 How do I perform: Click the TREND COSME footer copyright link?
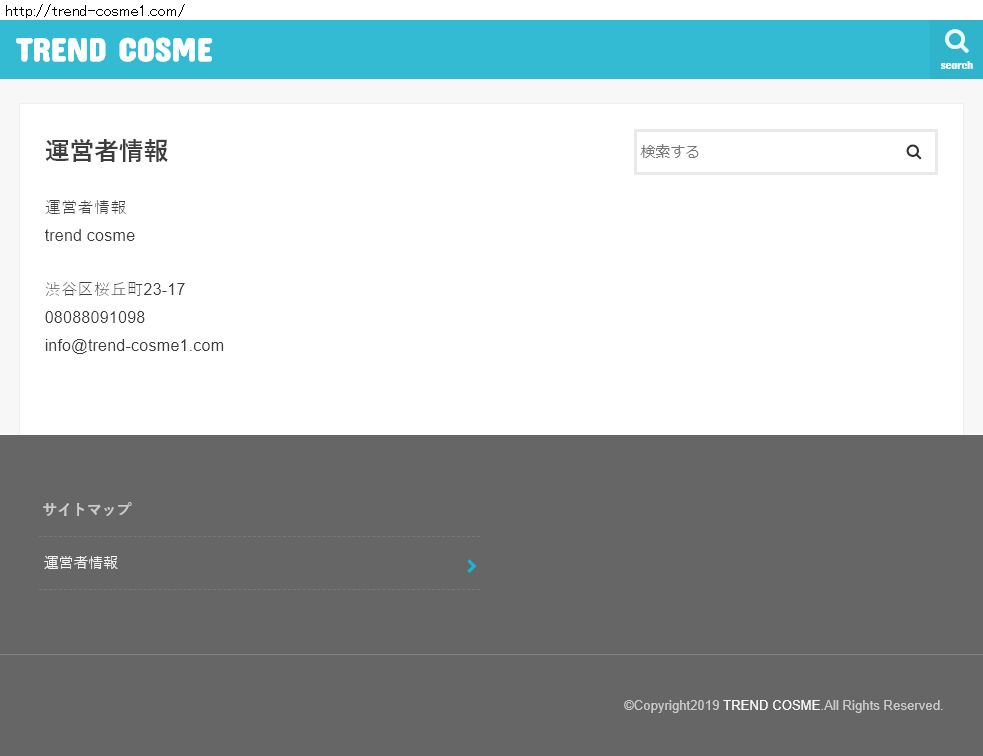click(x=771, y=705)
